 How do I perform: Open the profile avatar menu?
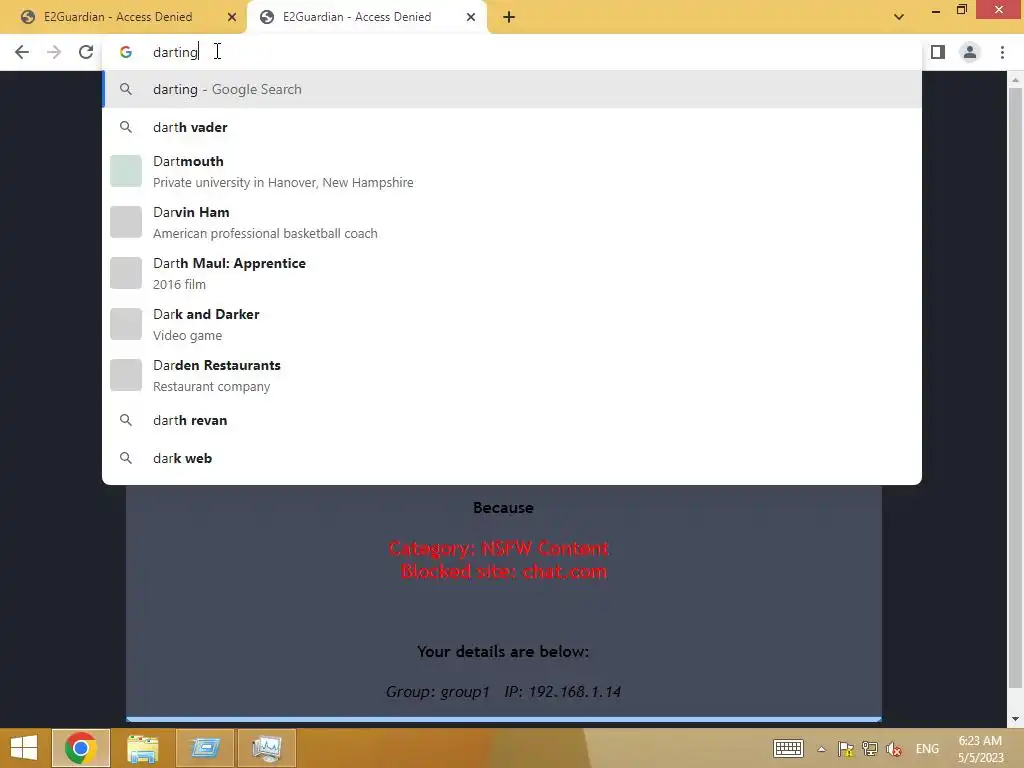[970, 52]
